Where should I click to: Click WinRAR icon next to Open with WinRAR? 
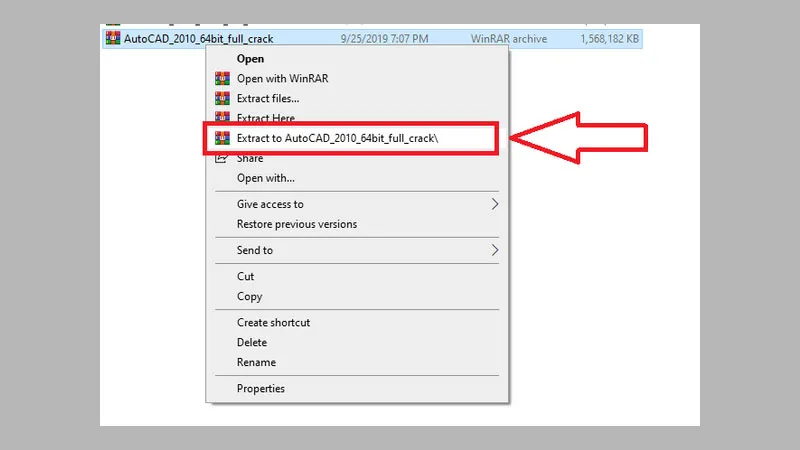coord(222,79)
